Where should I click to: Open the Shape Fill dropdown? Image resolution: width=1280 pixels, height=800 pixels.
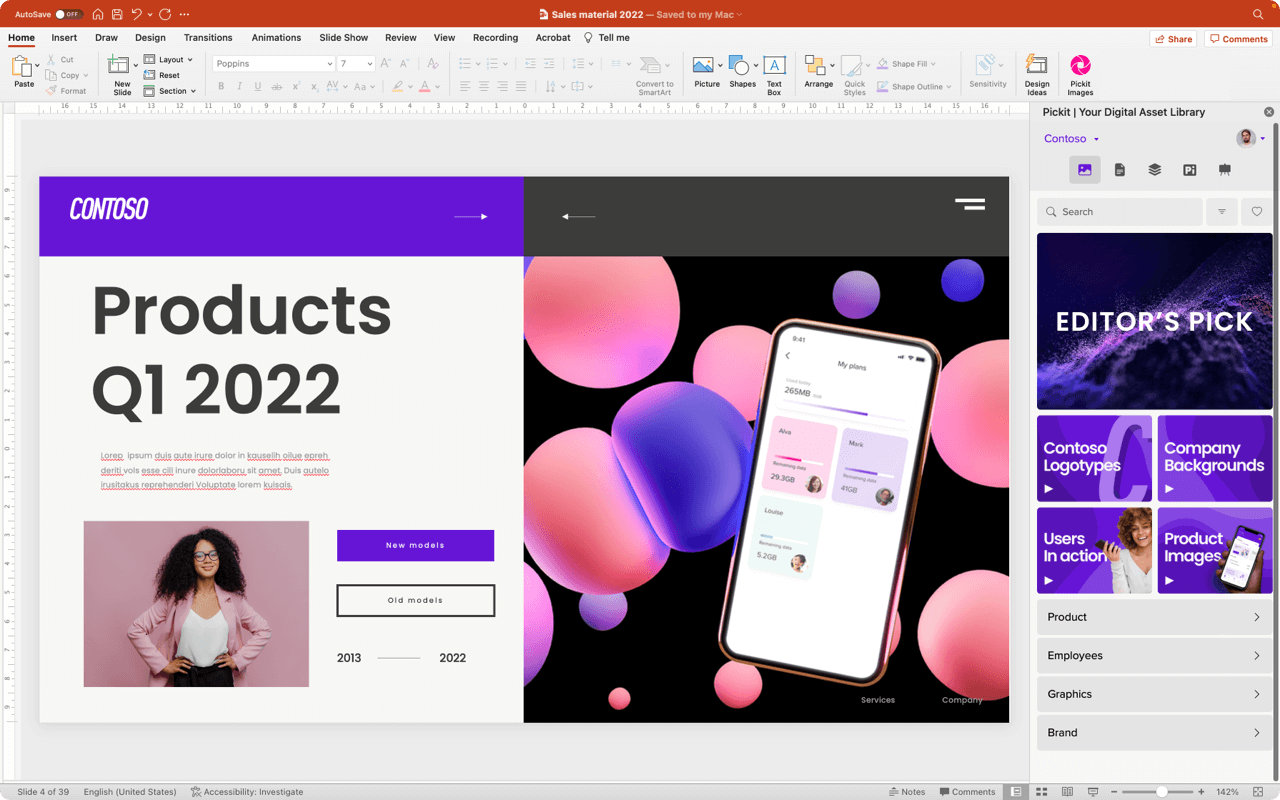click(x=906, y=64)
